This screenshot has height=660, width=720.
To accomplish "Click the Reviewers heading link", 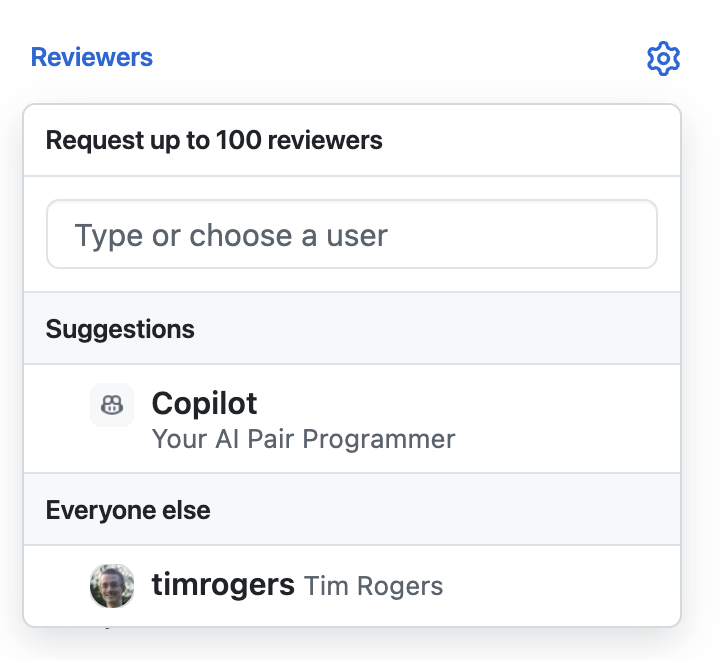I will 92,57.
